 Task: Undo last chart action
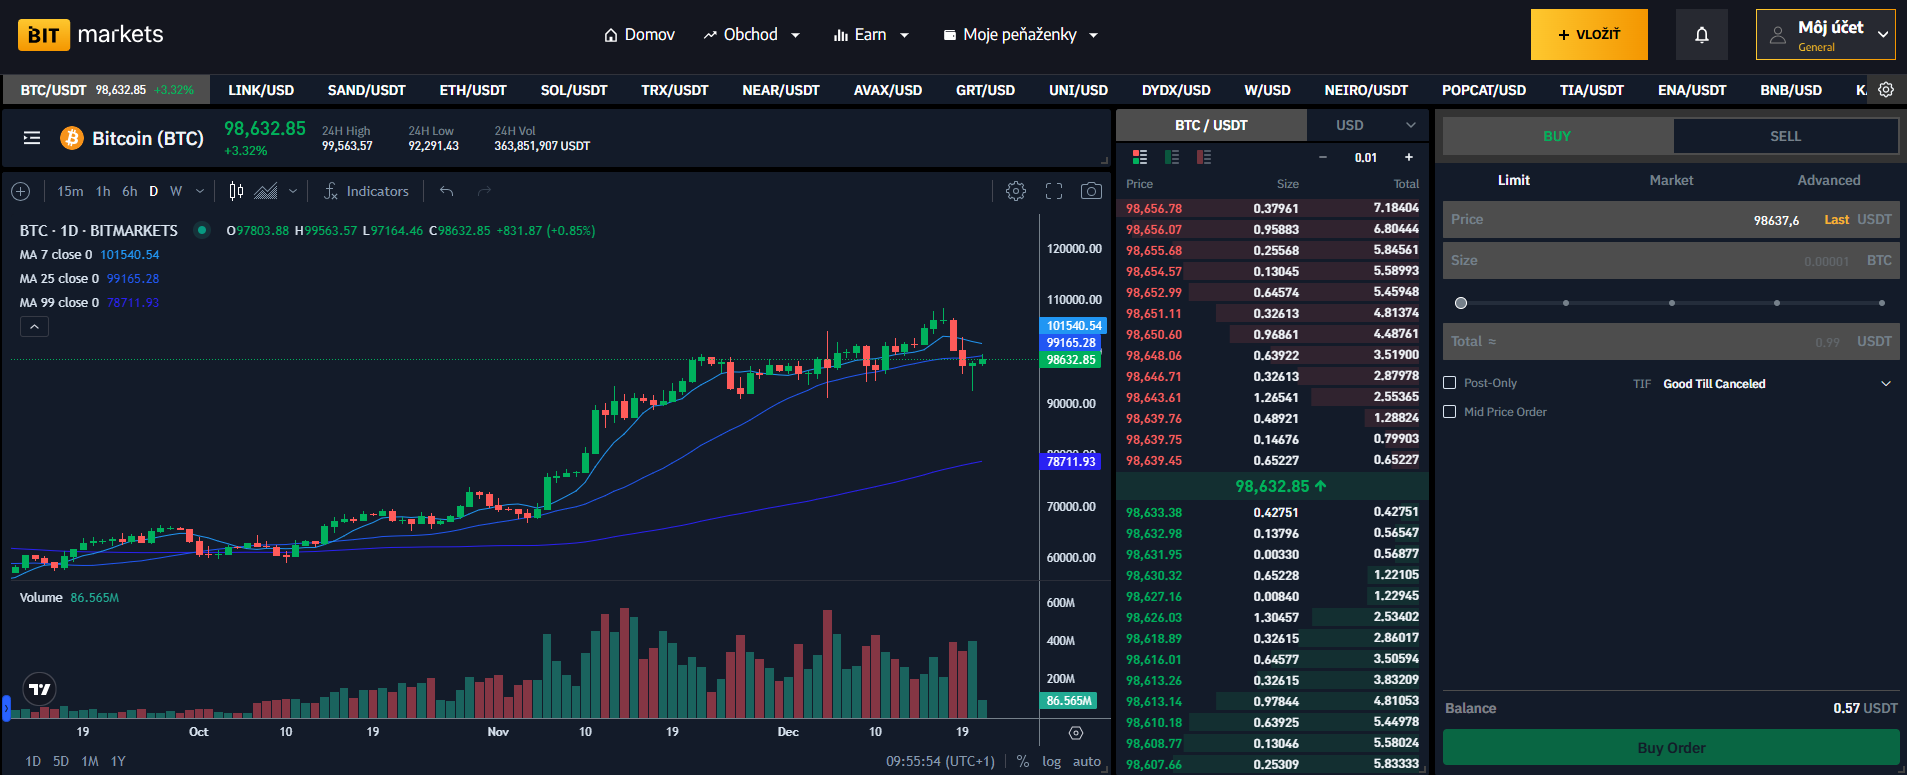[x=447, y=191]
